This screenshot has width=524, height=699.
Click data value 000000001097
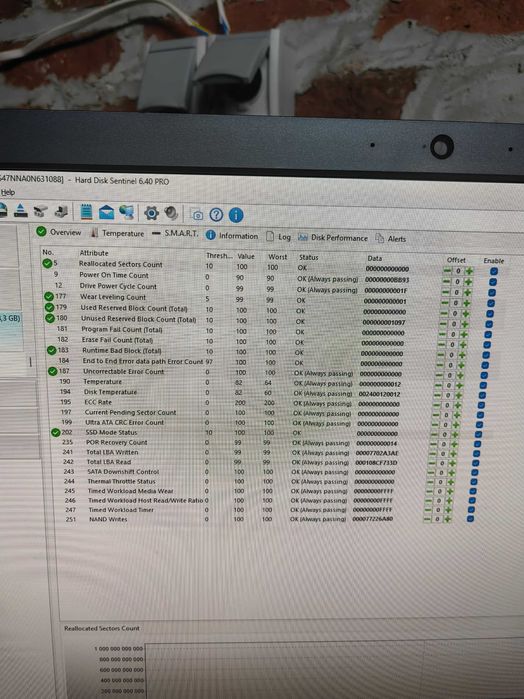(384, 322)
